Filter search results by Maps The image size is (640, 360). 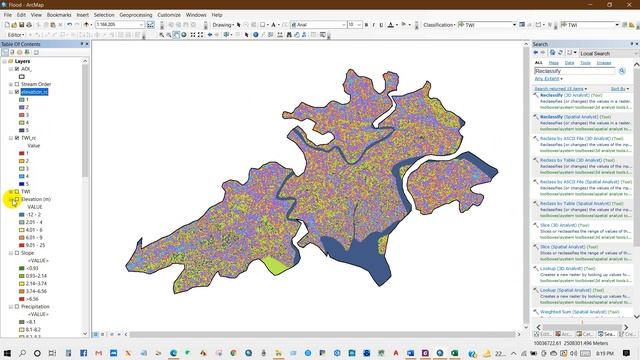[553, 63]
